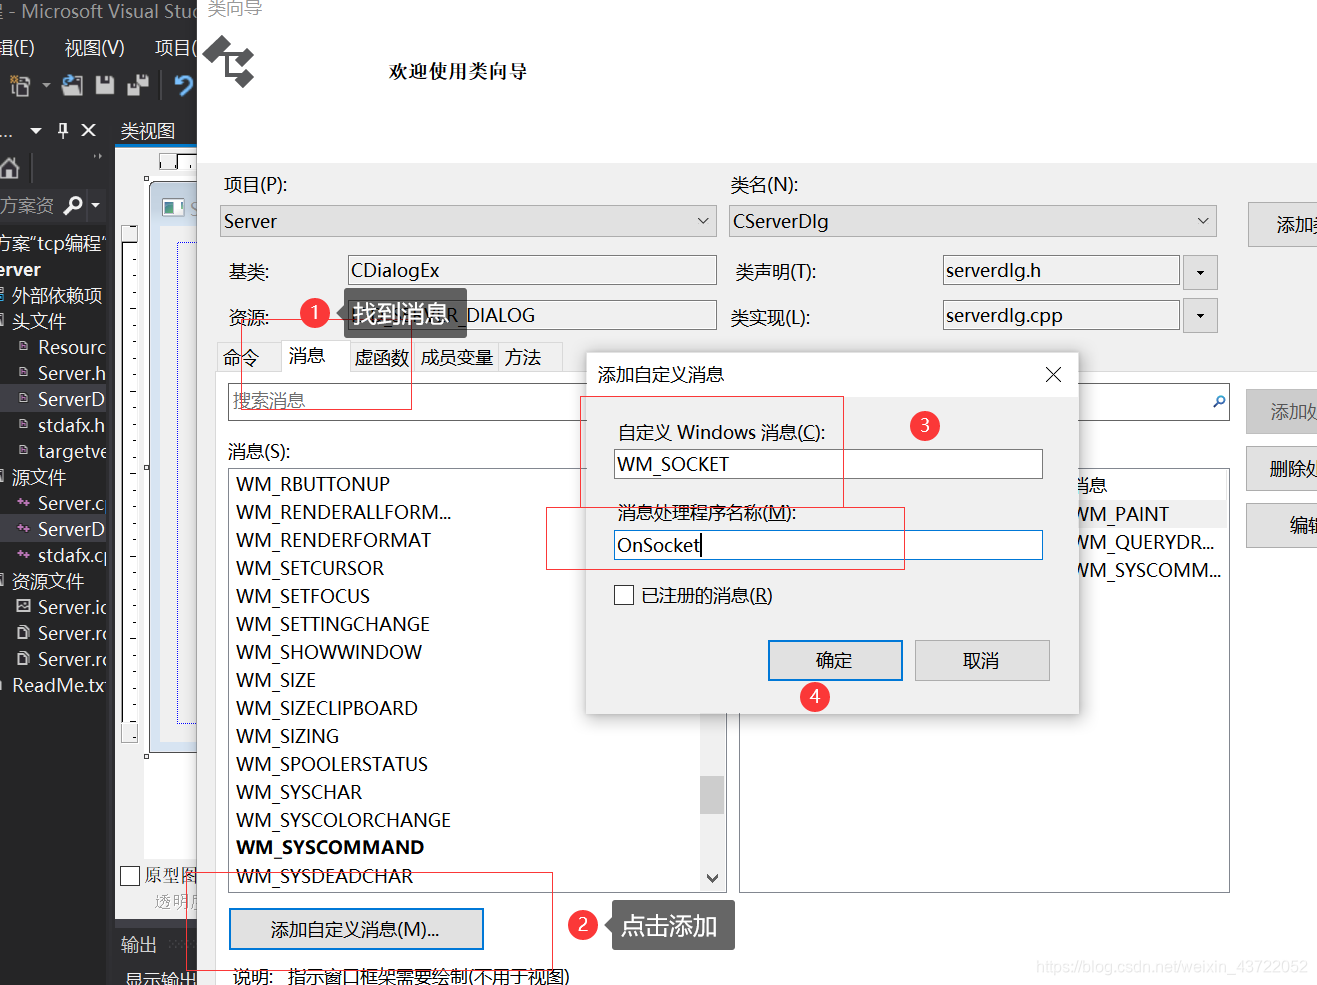This screenshot has height=985, width=1317.
Task: Click the message list scrollbar thumb
Action: [x=712, y=795]
